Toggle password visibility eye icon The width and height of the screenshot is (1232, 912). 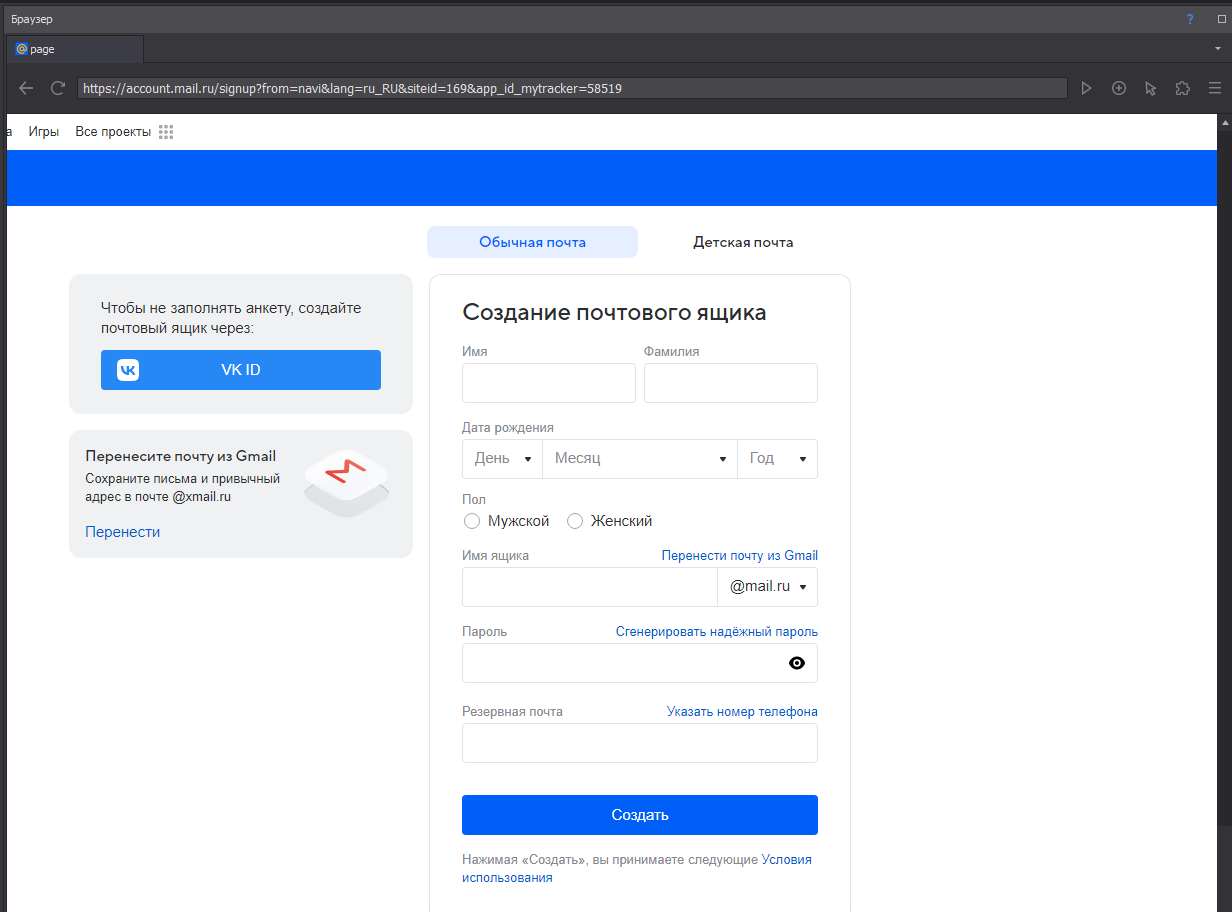click(797, 663)
